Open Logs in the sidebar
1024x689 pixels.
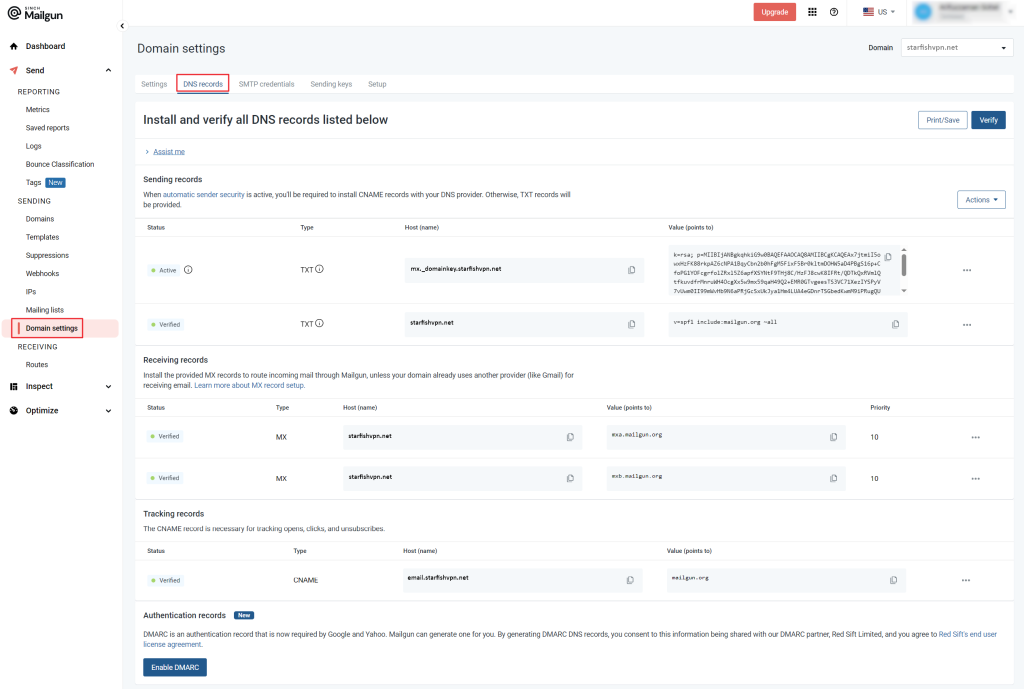[x=33, y=146]
